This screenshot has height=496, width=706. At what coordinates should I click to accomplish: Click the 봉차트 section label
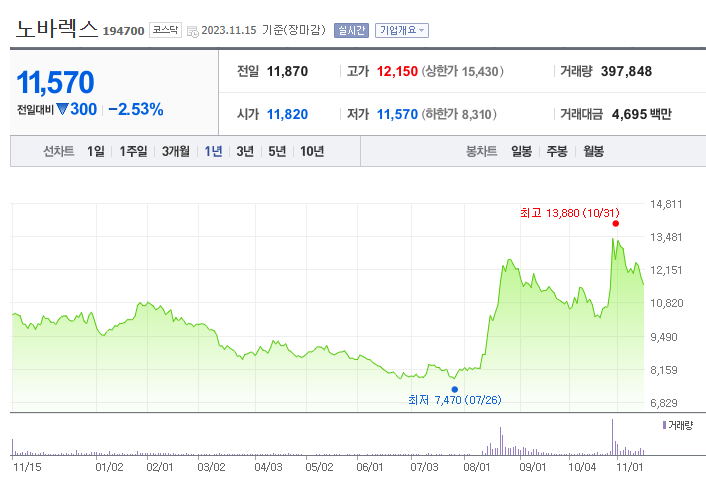[x=481, y=151]
